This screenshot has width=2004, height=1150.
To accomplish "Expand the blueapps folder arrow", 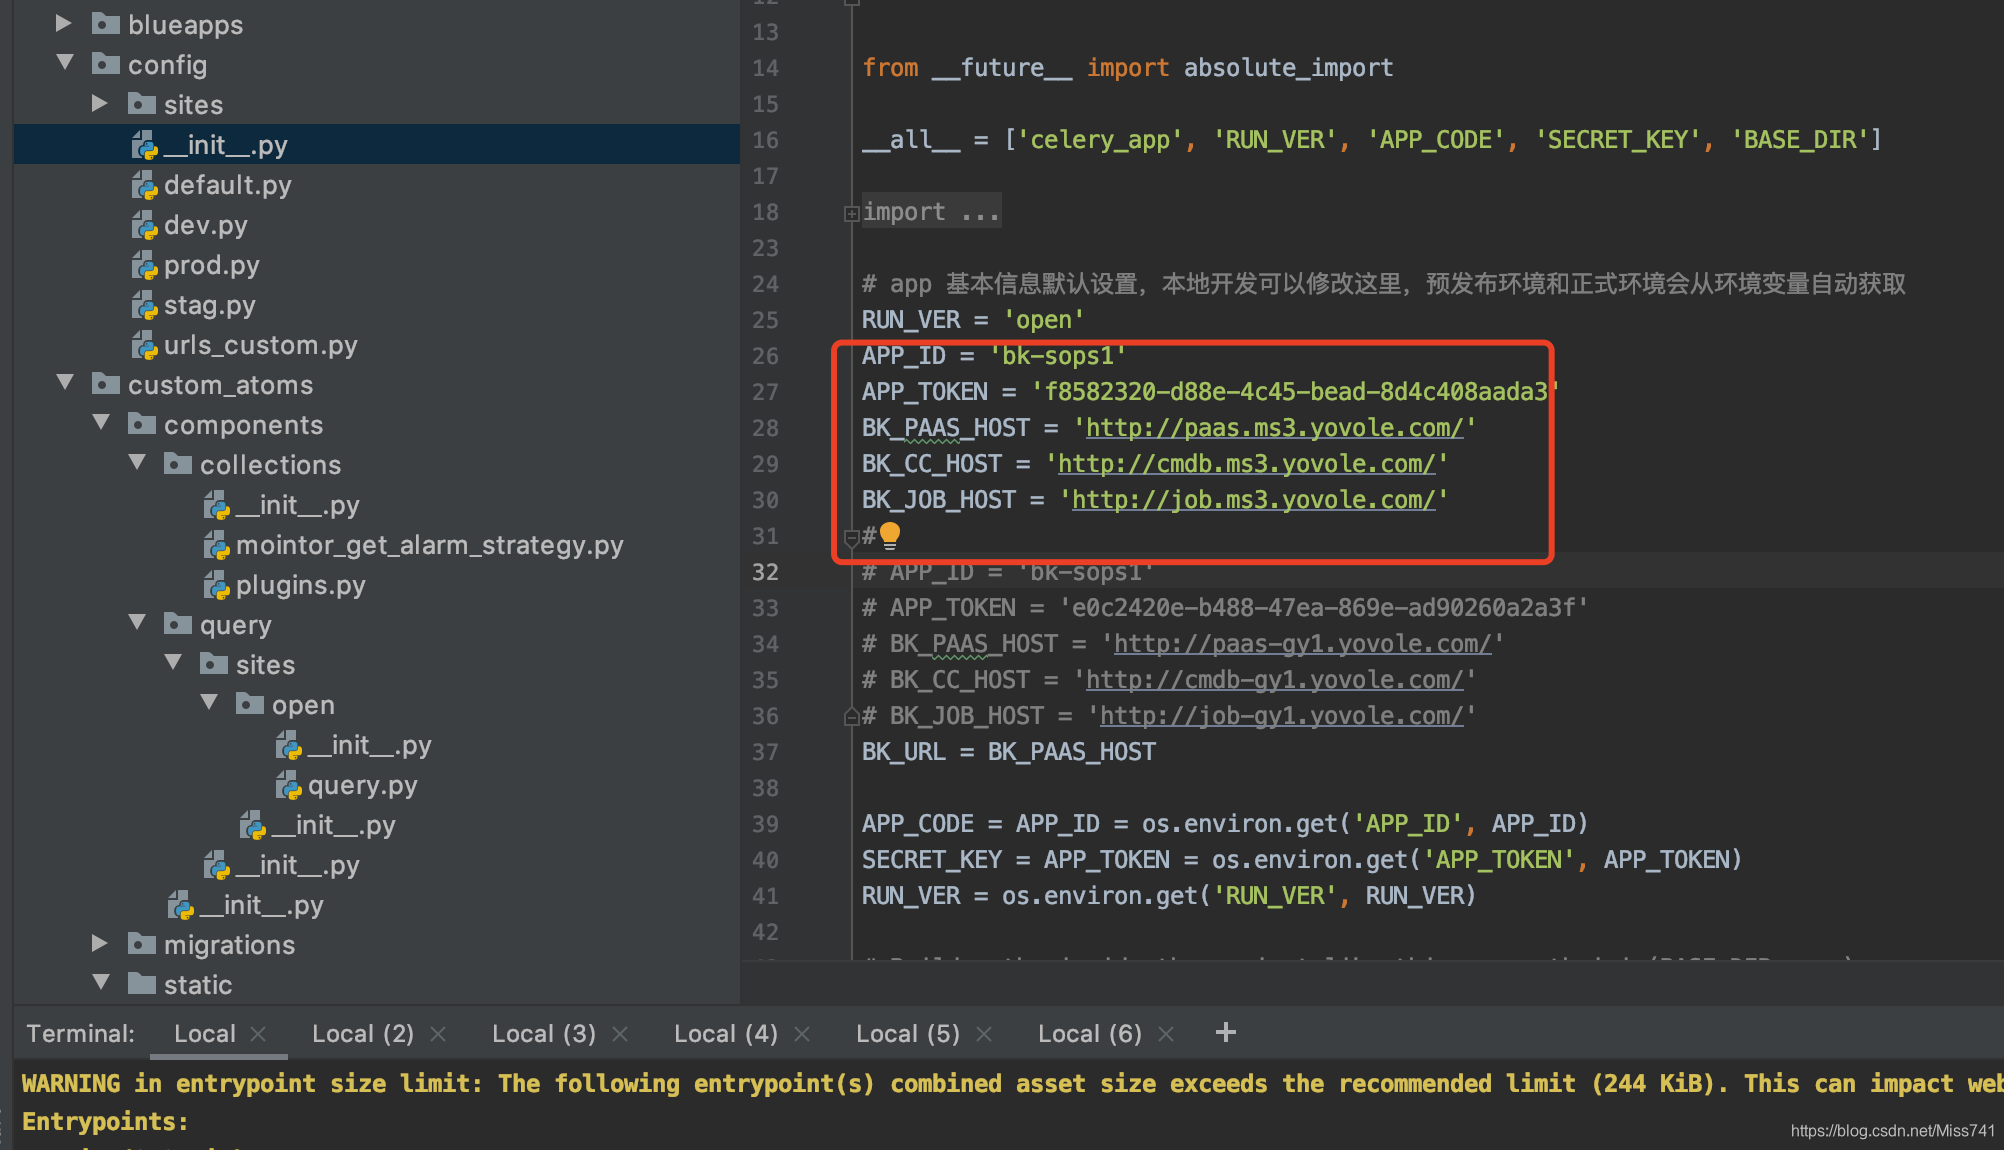I will point(64,24).
